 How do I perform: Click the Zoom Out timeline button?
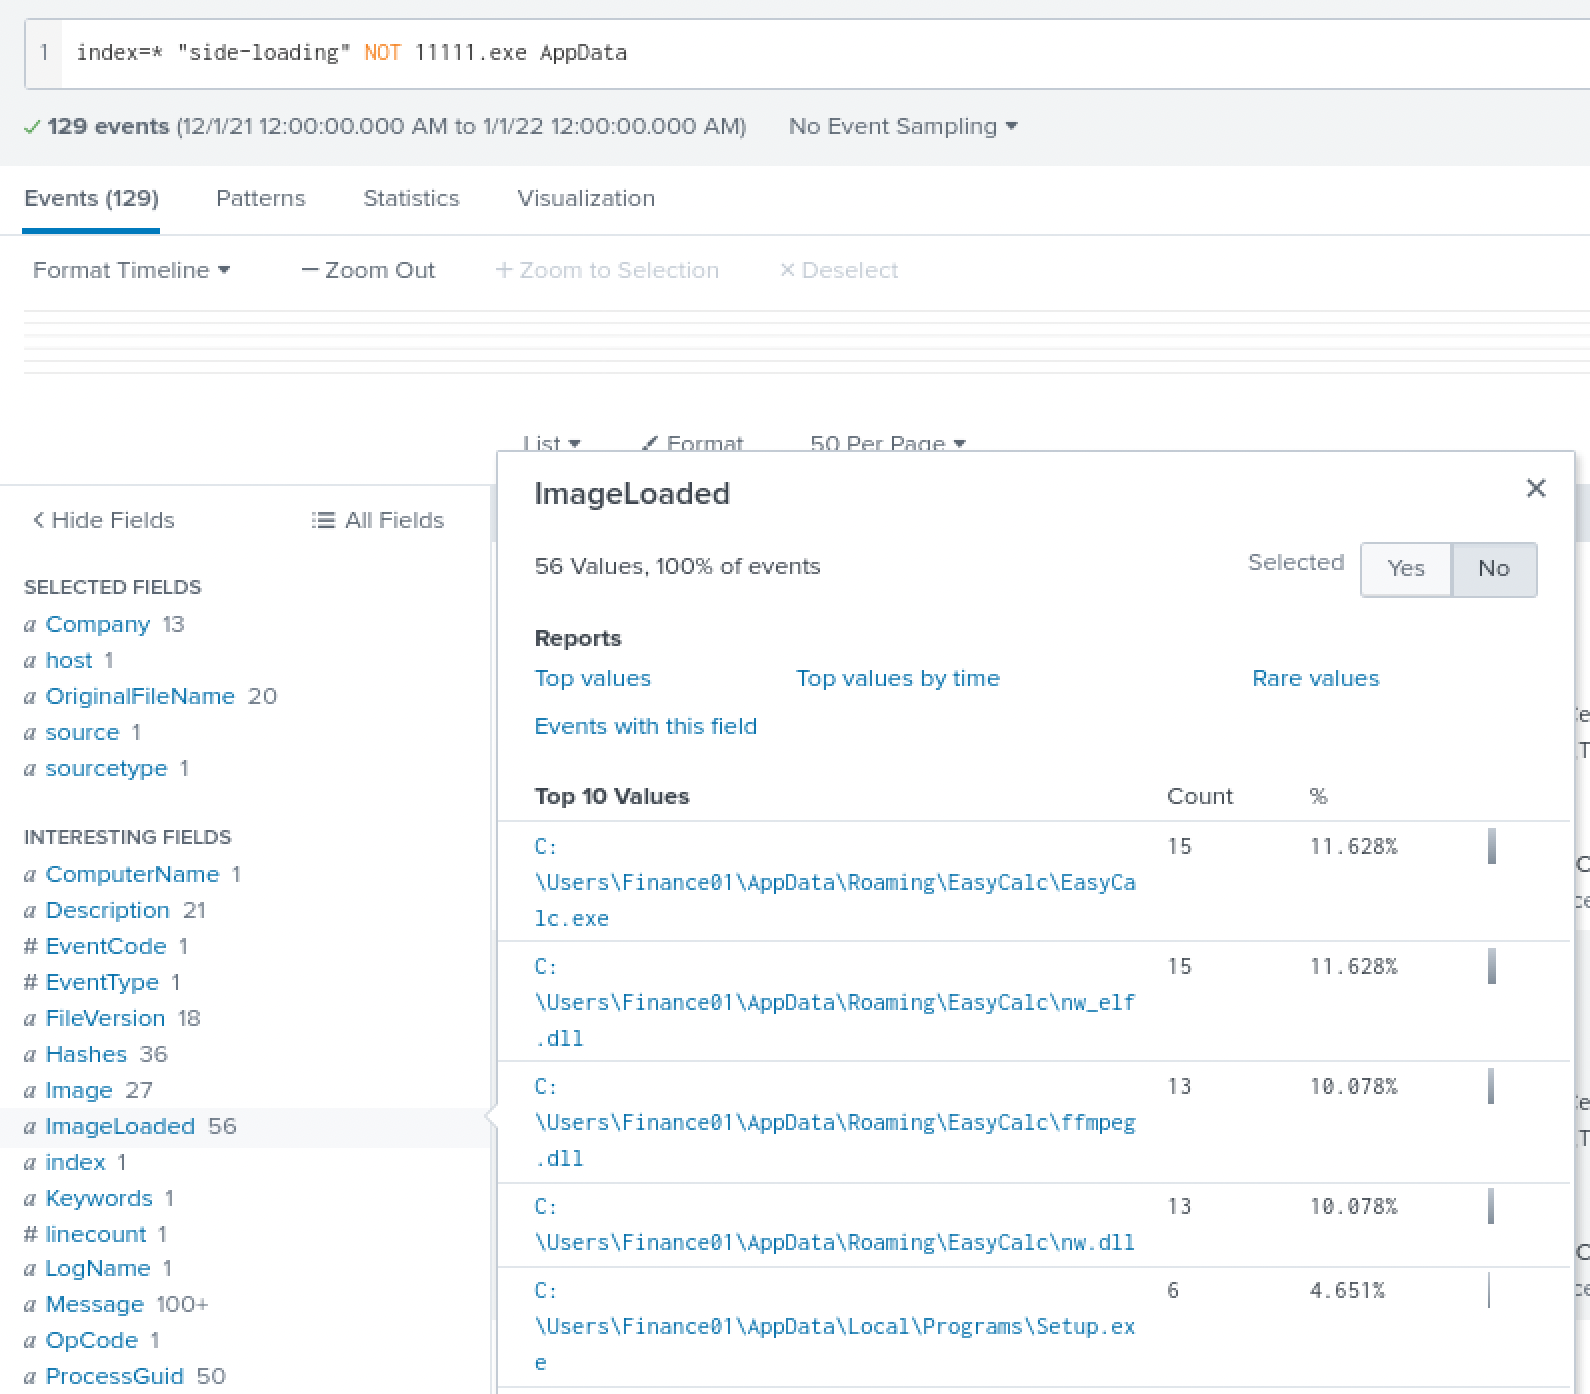[368, 270]
